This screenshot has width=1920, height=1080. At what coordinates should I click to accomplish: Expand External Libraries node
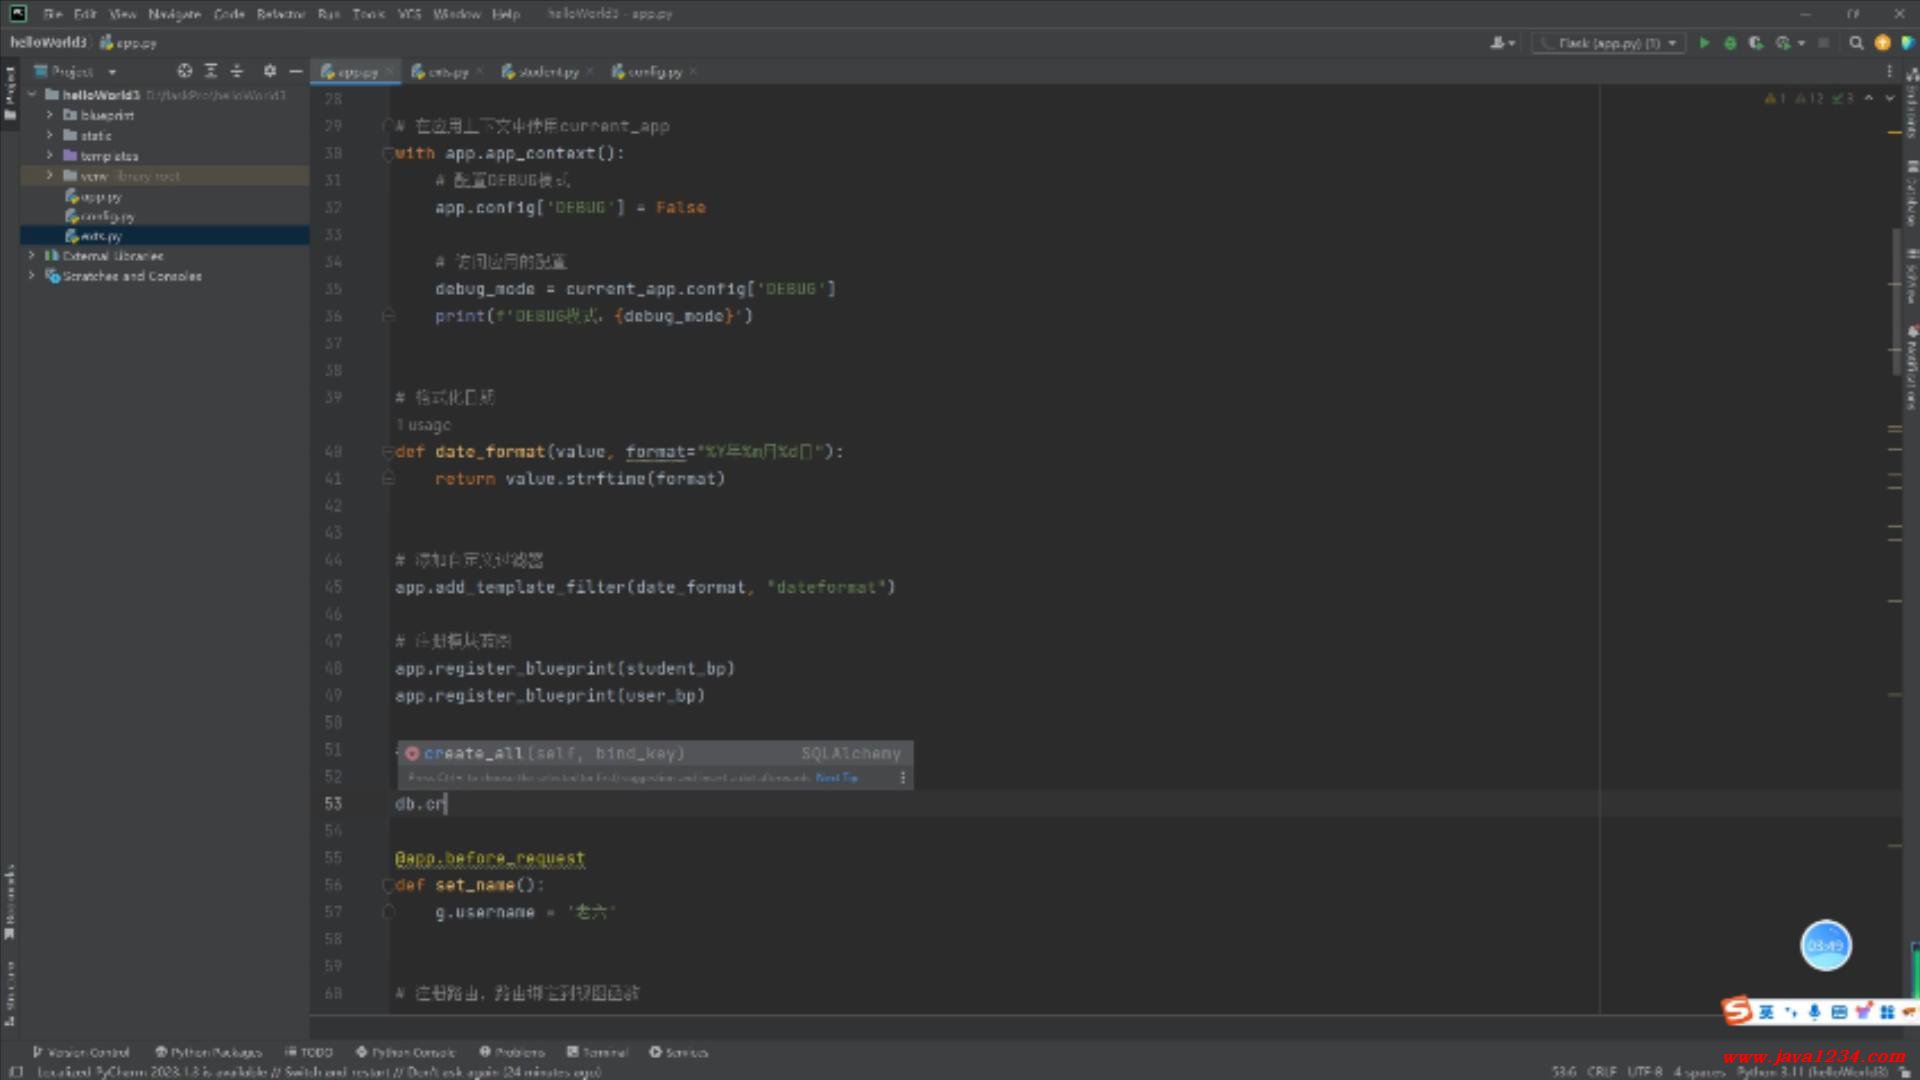(x=32, y=256)
